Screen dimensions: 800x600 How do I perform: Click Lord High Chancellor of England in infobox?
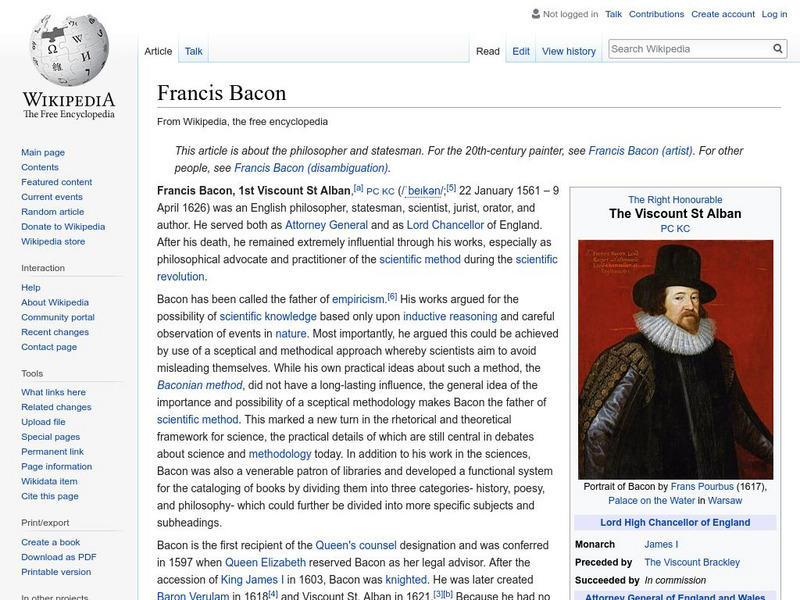676,521
